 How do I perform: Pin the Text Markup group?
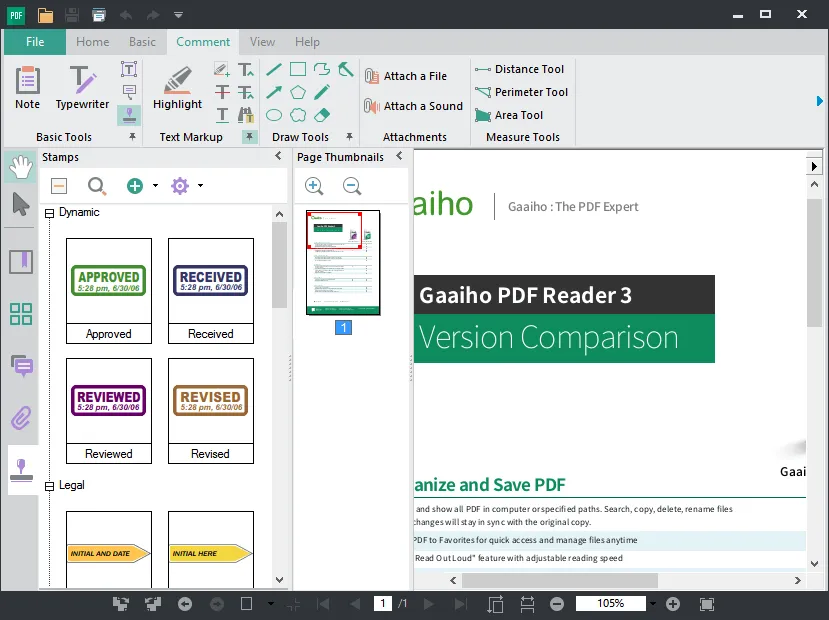point(248,136)
